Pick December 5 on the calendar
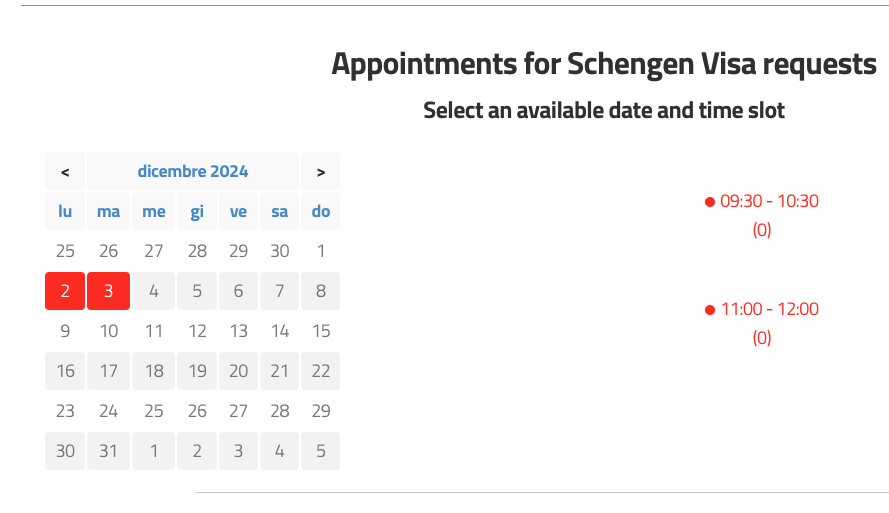Screen dimensions: 889x513 [x=197, y=291]
